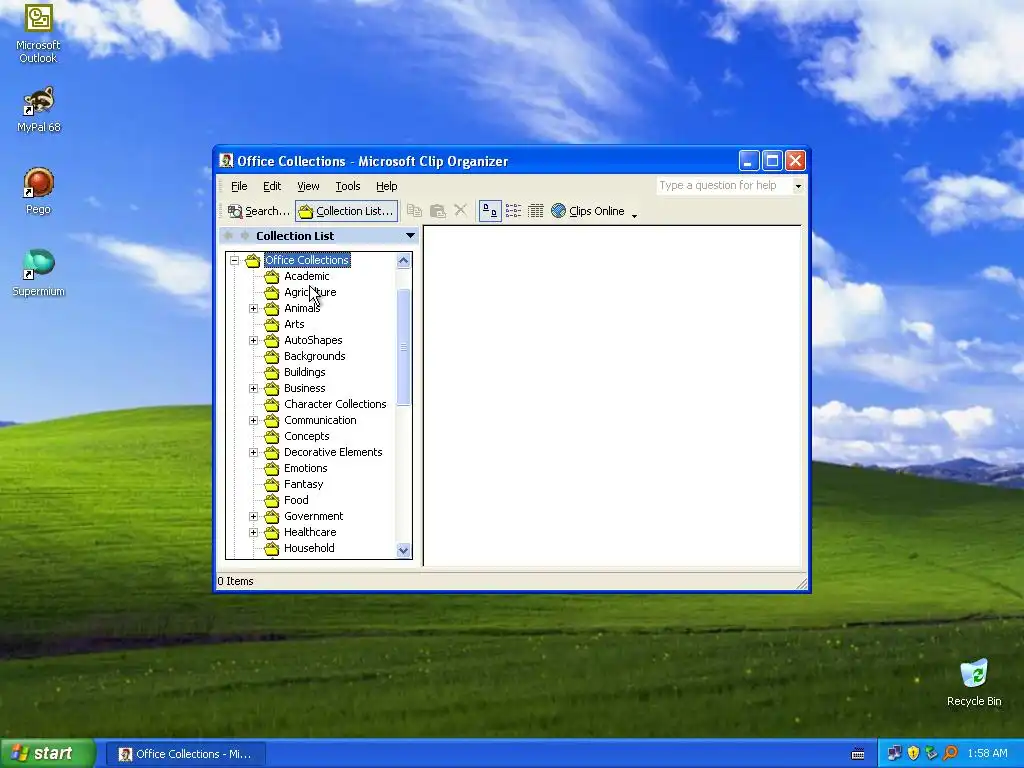This screenshot has width=1024, height=768.
Task: Click the 'Type a question for help' box
Action: coord(724,185)
